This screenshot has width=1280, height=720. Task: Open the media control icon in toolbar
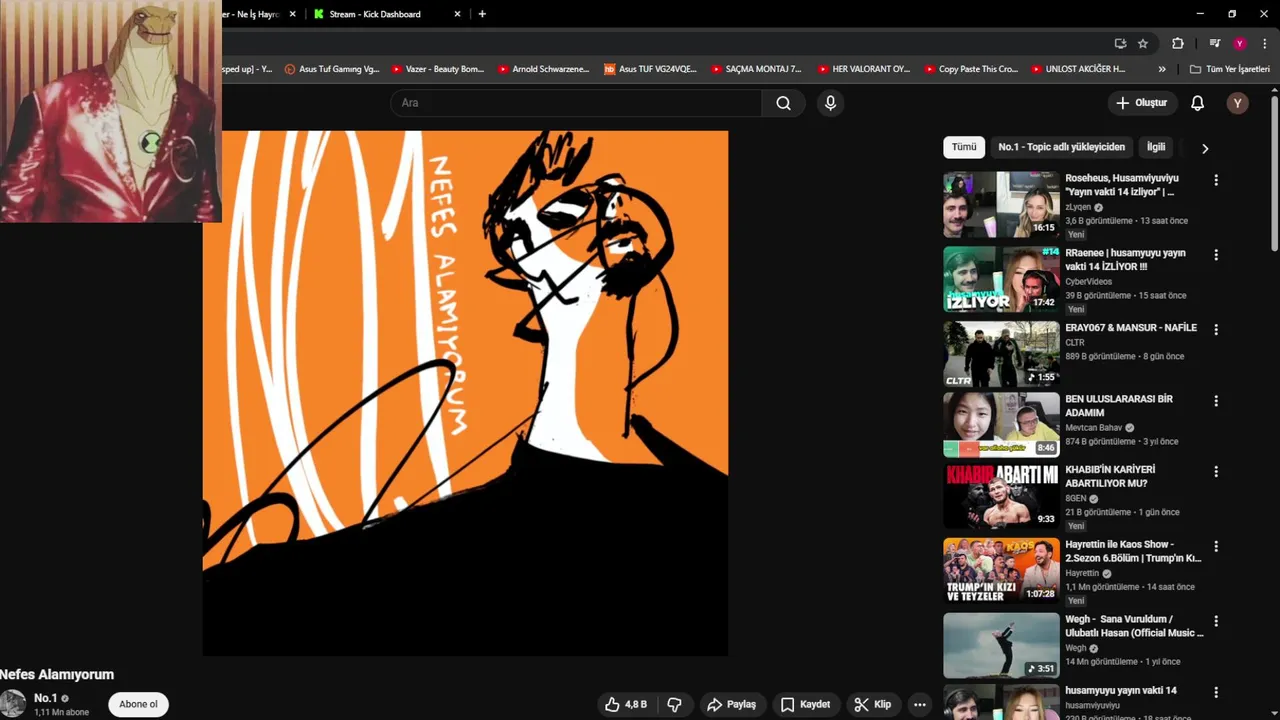point(1215,43)
